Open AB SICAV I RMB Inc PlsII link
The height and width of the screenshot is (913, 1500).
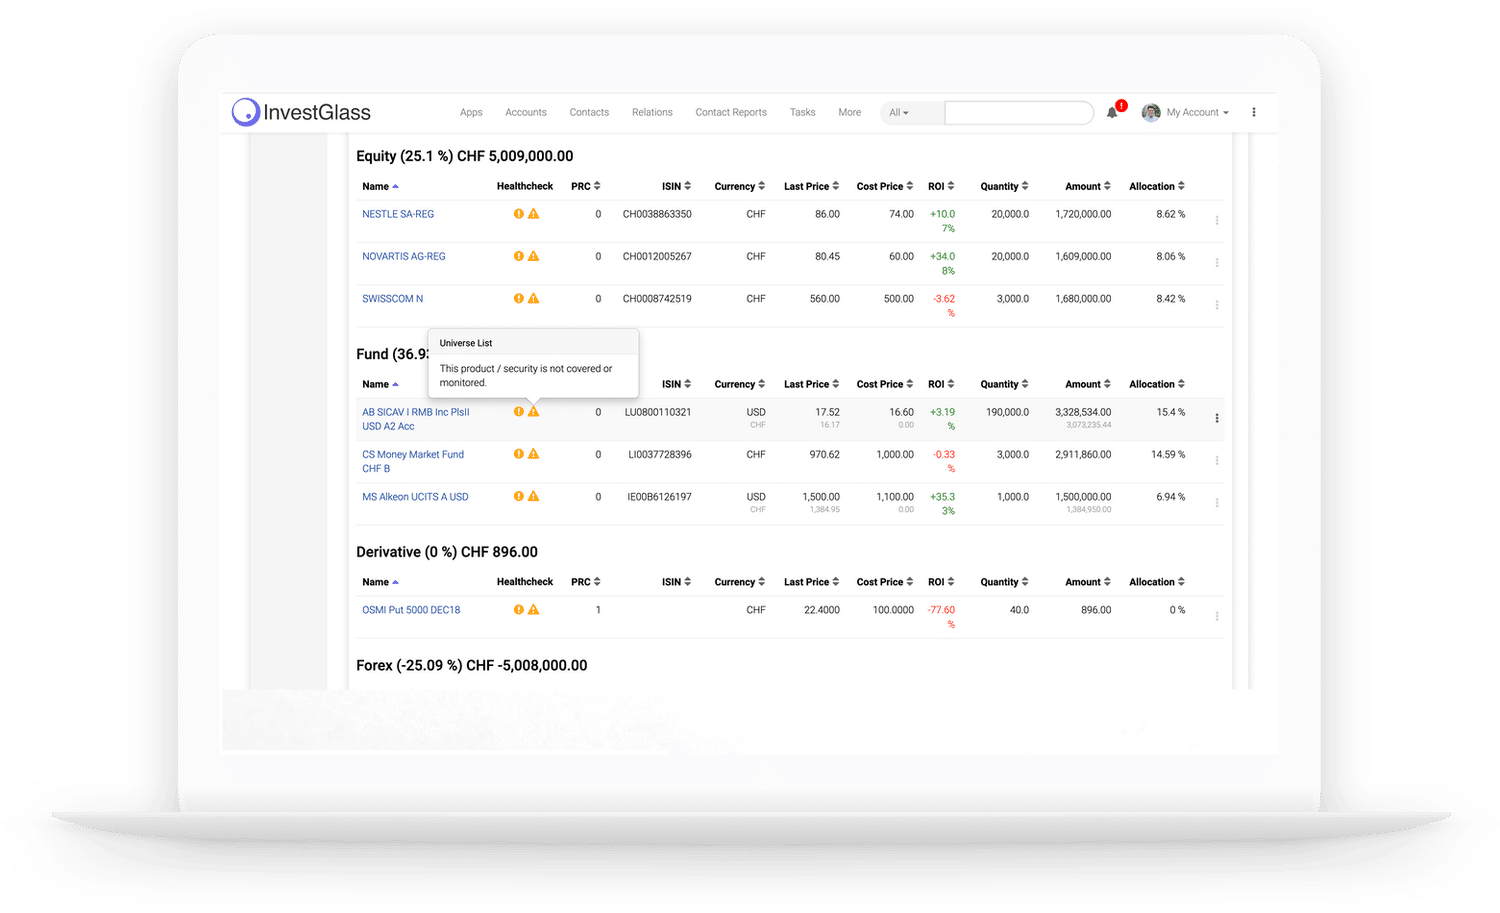coord(415,419)
